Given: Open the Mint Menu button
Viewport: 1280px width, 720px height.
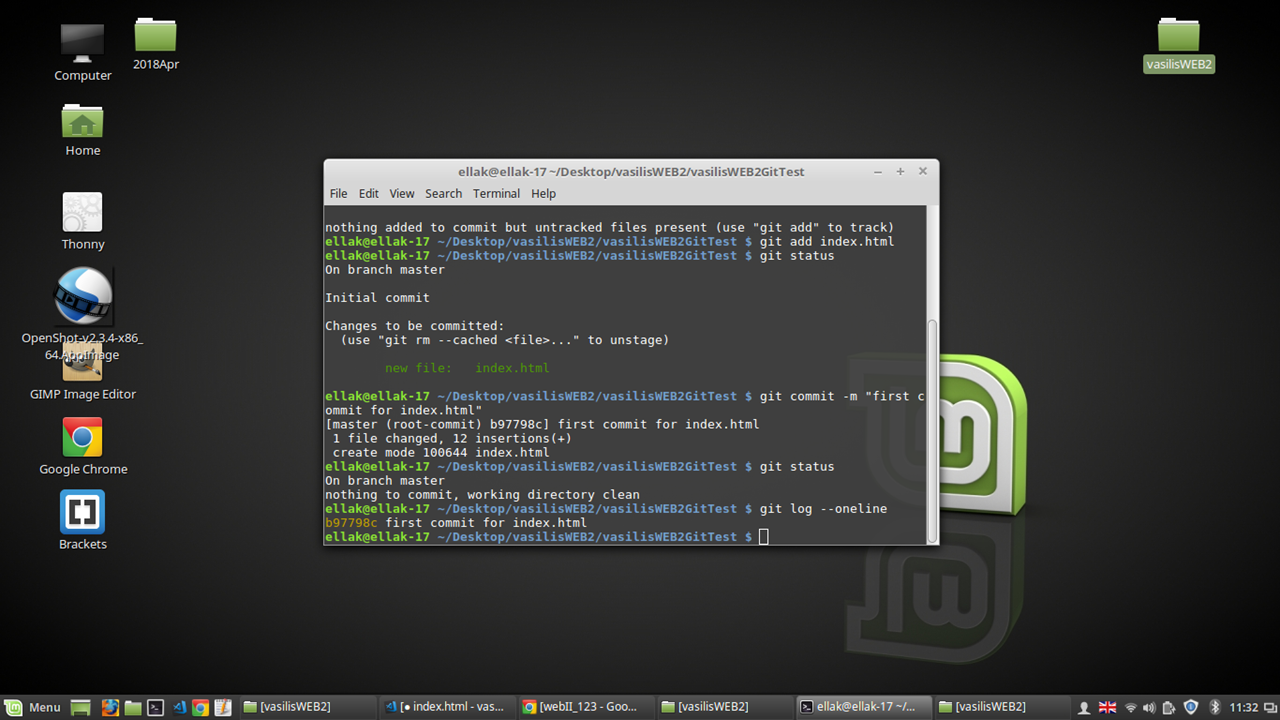Looking at the screenshot, I should coord(33,707).
